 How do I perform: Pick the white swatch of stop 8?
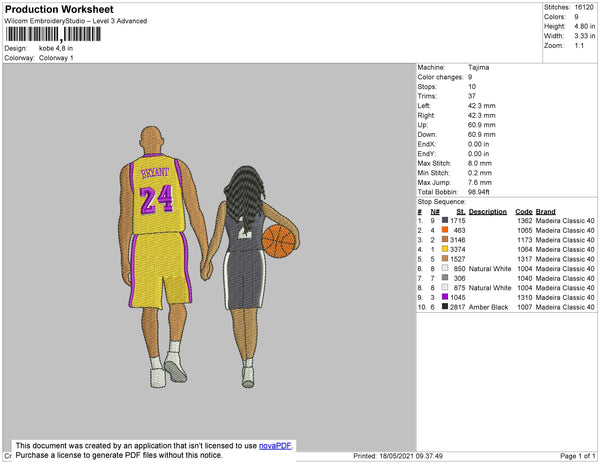(x=445, y=287)
